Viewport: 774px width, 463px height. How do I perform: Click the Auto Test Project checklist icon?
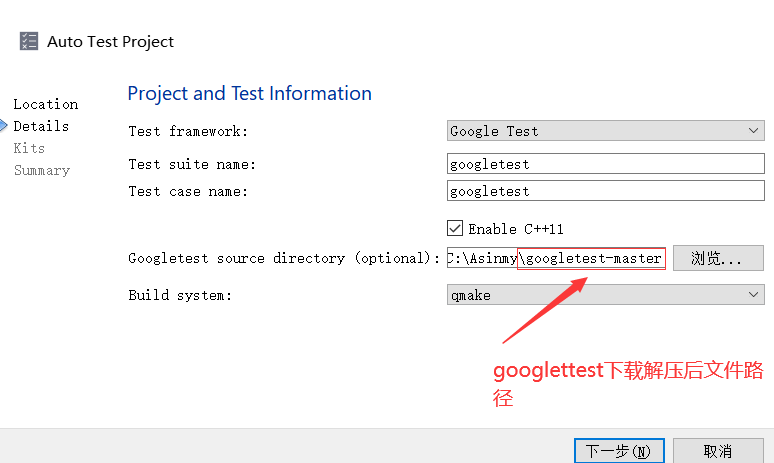point(29,41)
